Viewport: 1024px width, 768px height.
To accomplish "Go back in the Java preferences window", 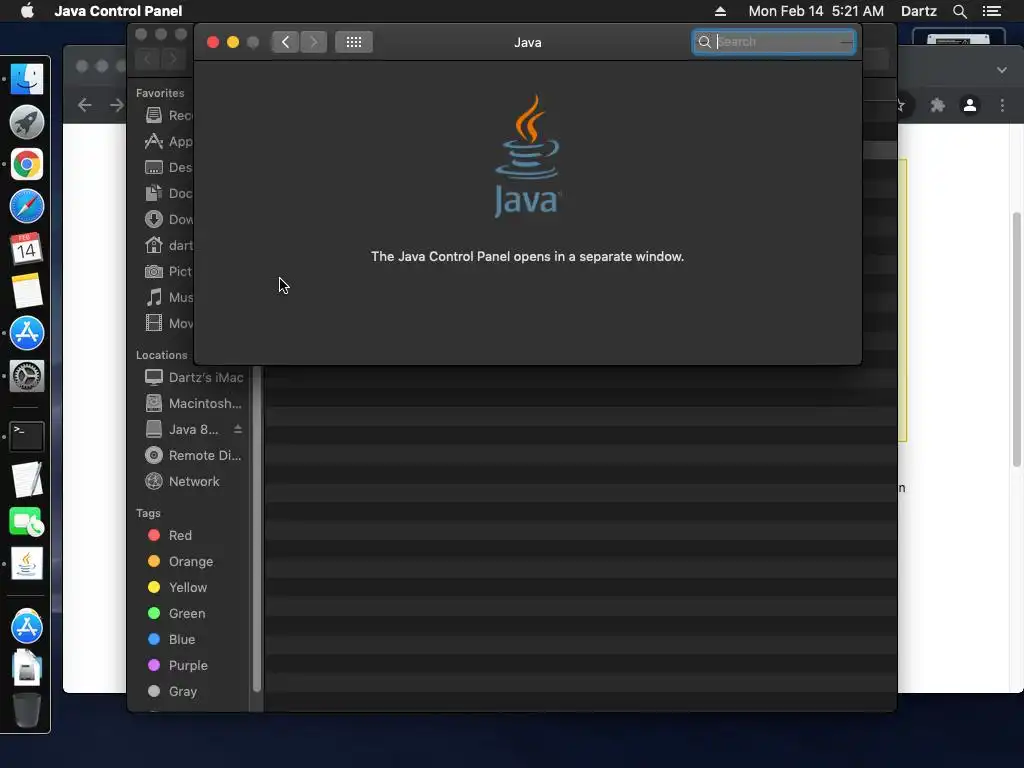I will coord(285,42).
